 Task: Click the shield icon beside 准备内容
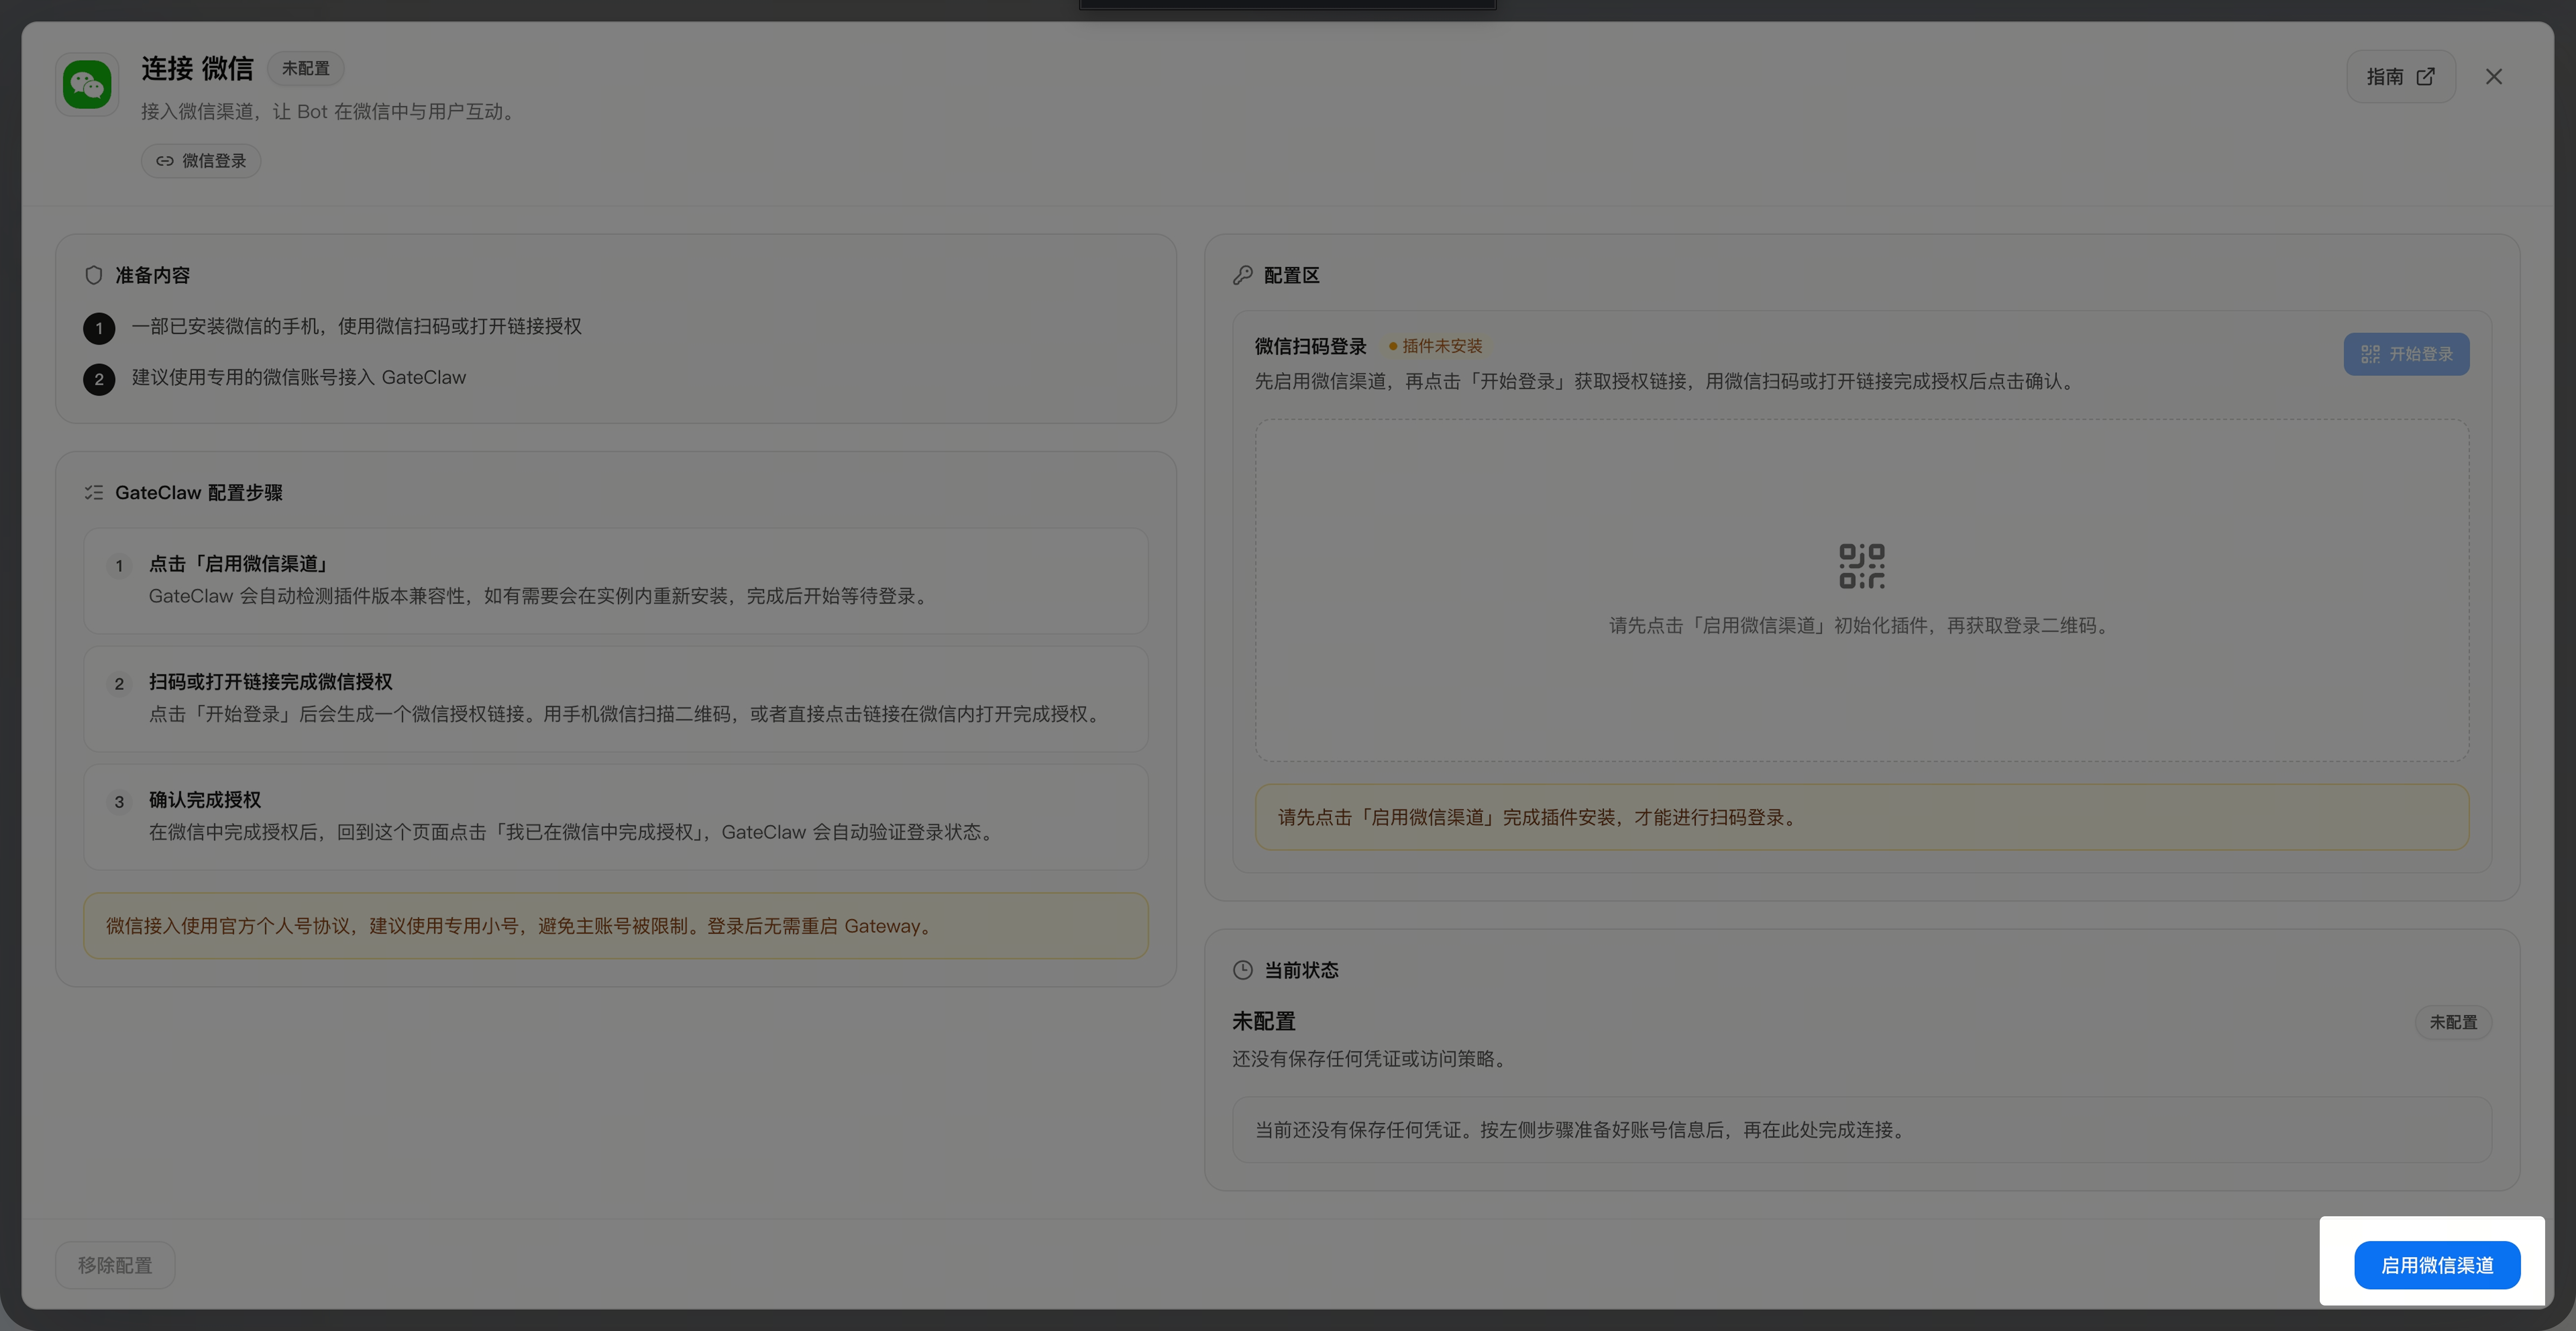[x=94, y=275]
